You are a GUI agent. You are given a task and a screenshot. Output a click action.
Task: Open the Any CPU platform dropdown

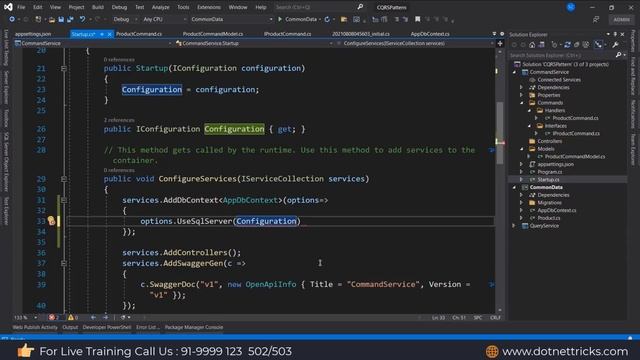click(164, 19)
